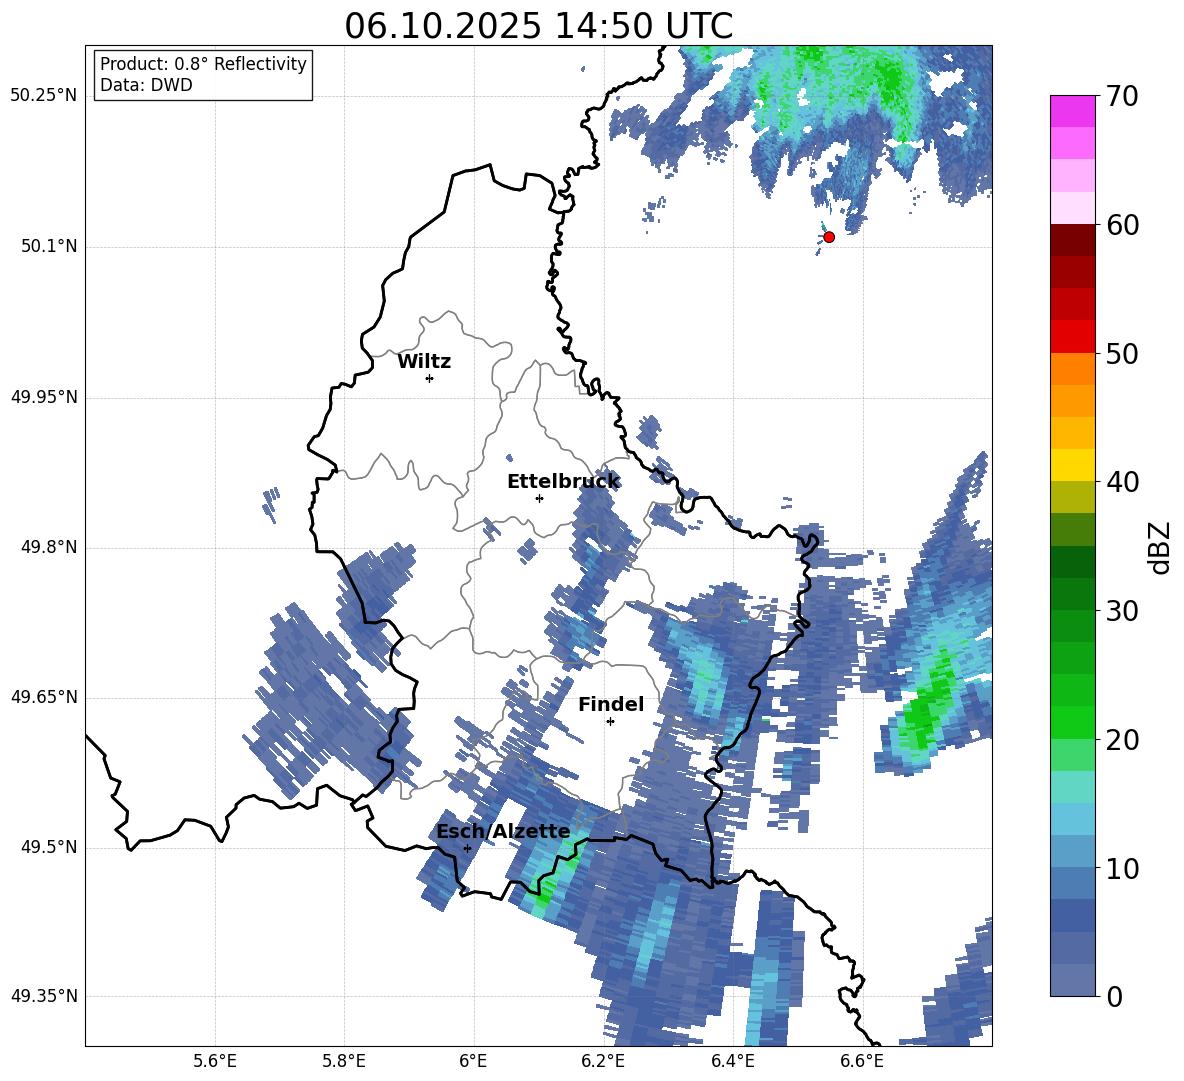Image resolution: width=1184 pixels, height=1081 pixels.
Task: Click the Esch/Alzette station cross marker
Action: tap(467, 848)
